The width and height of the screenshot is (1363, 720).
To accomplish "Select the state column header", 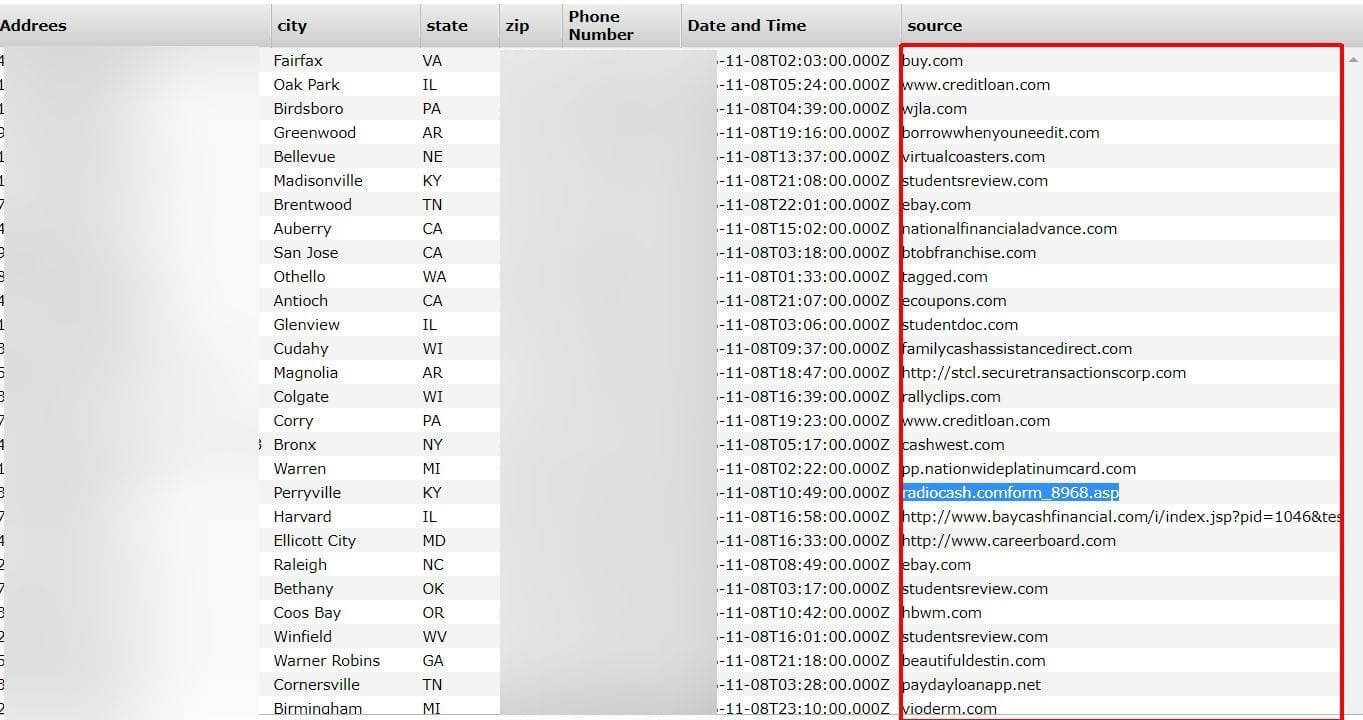I will point(446,26).
